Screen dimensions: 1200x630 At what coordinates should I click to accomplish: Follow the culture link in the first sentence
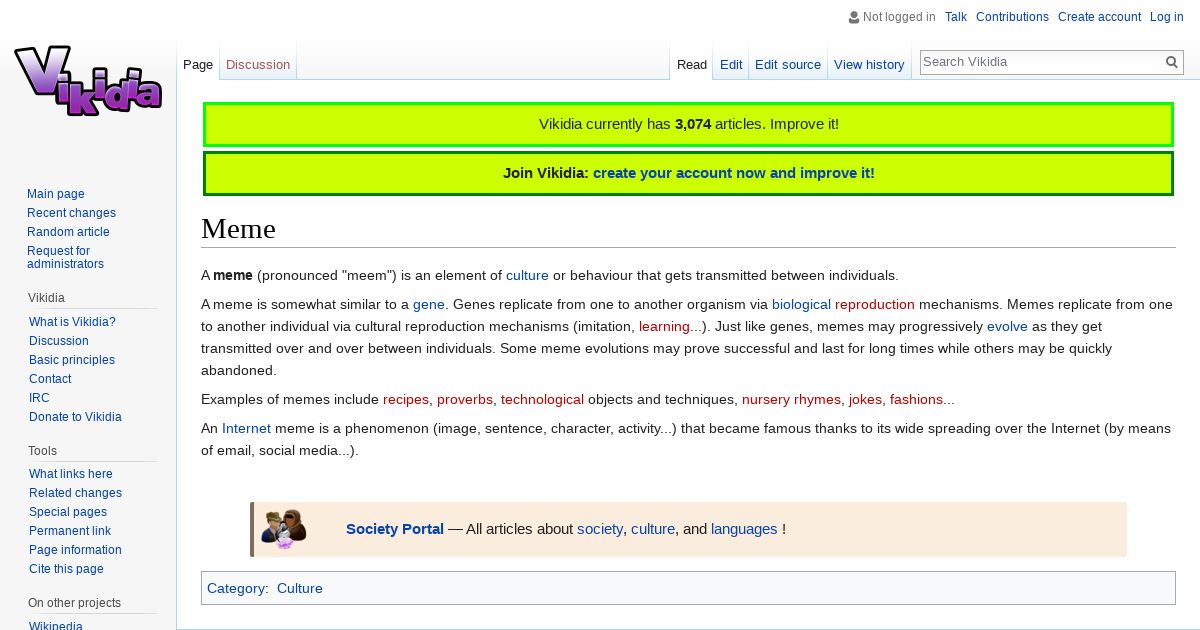pyautogui.click(x=527, y=276)
